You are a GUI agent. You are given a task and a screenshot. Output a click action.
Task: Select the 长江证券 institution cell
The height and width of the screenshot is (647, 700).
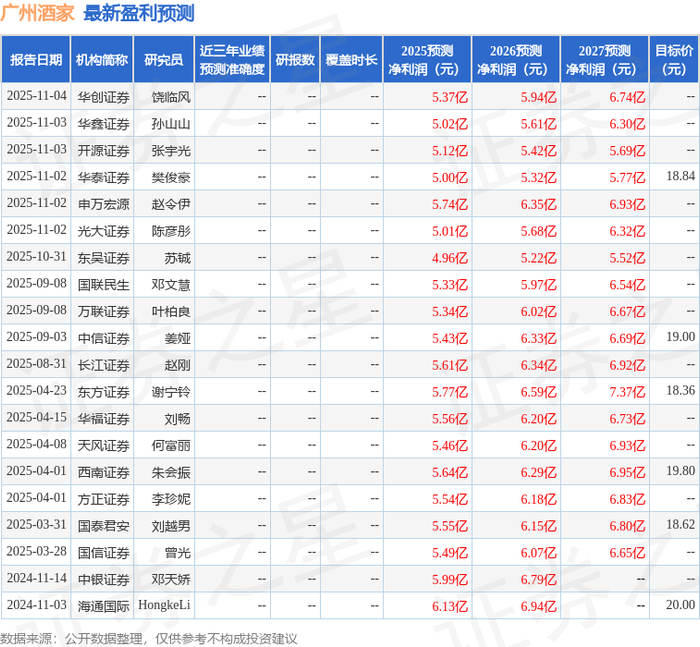tap(104, 365)
